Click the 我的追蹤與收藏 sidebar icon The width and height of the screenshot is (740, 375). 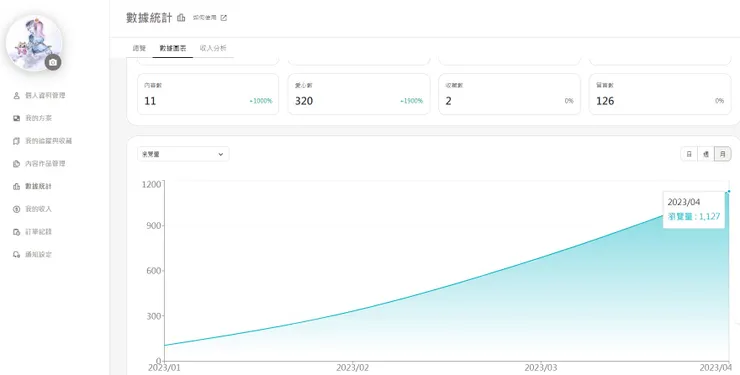pos(17,141)
